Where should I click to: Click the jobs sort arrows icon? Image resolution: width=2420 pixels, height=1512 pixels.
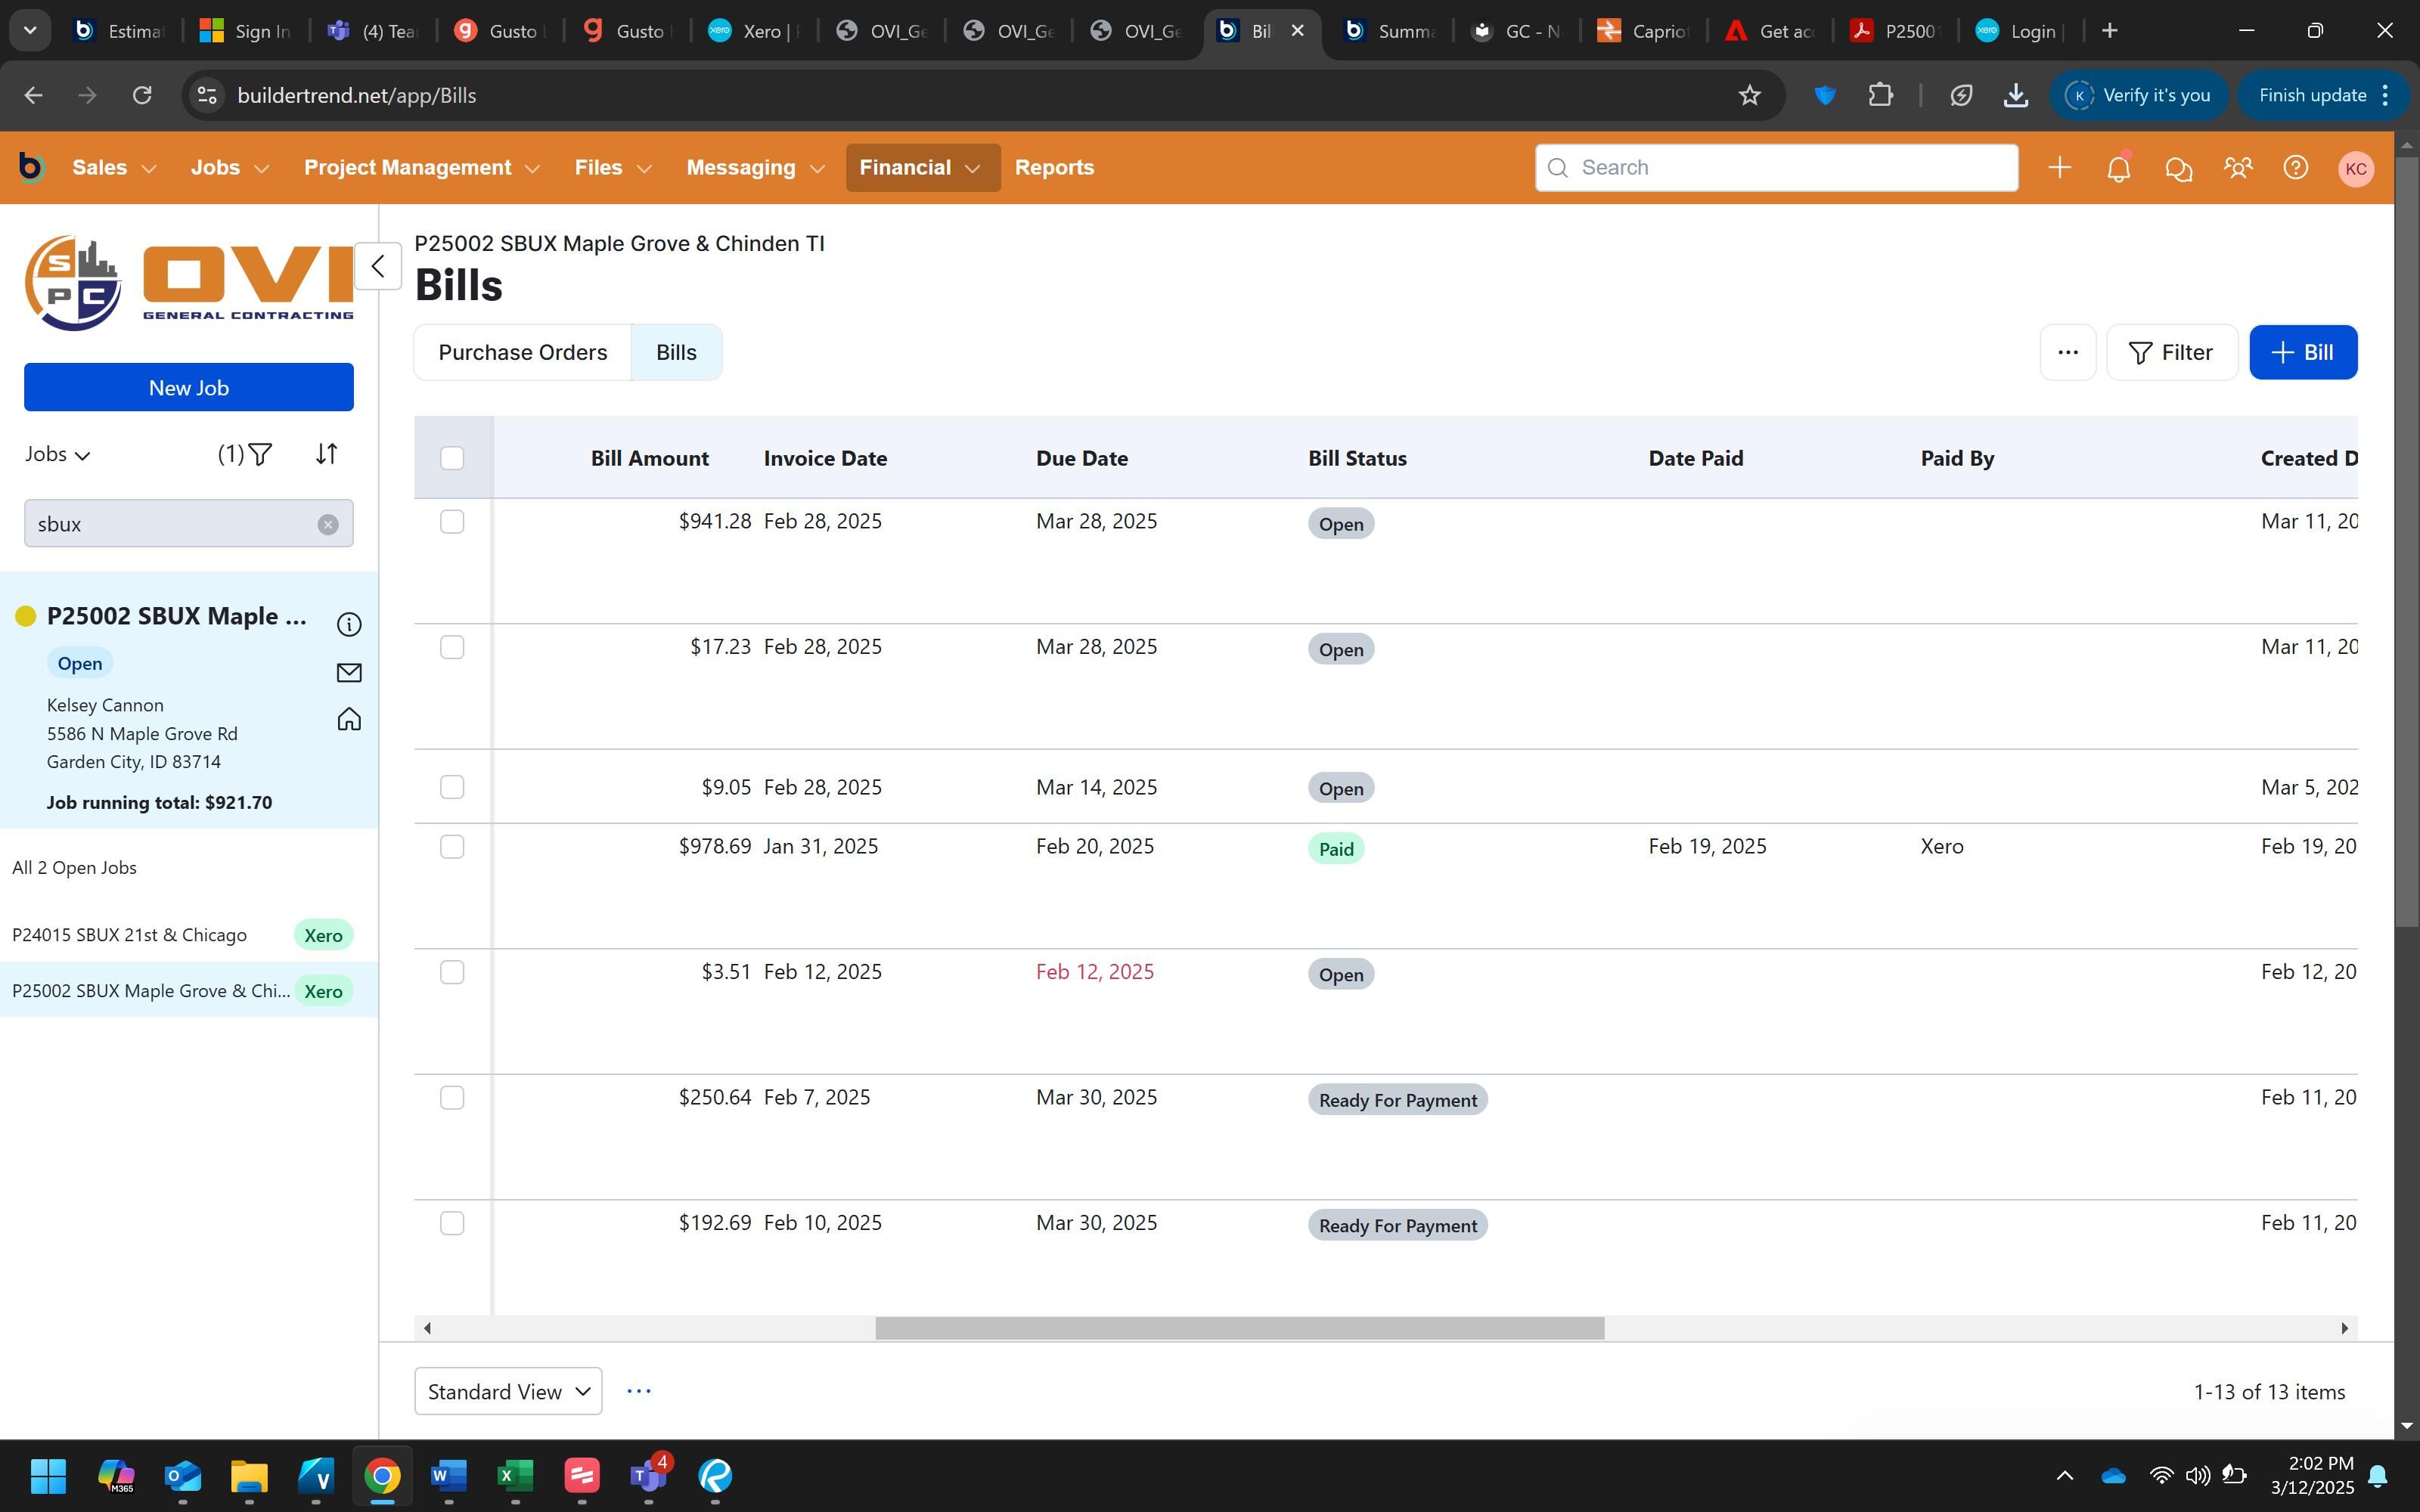327,454
